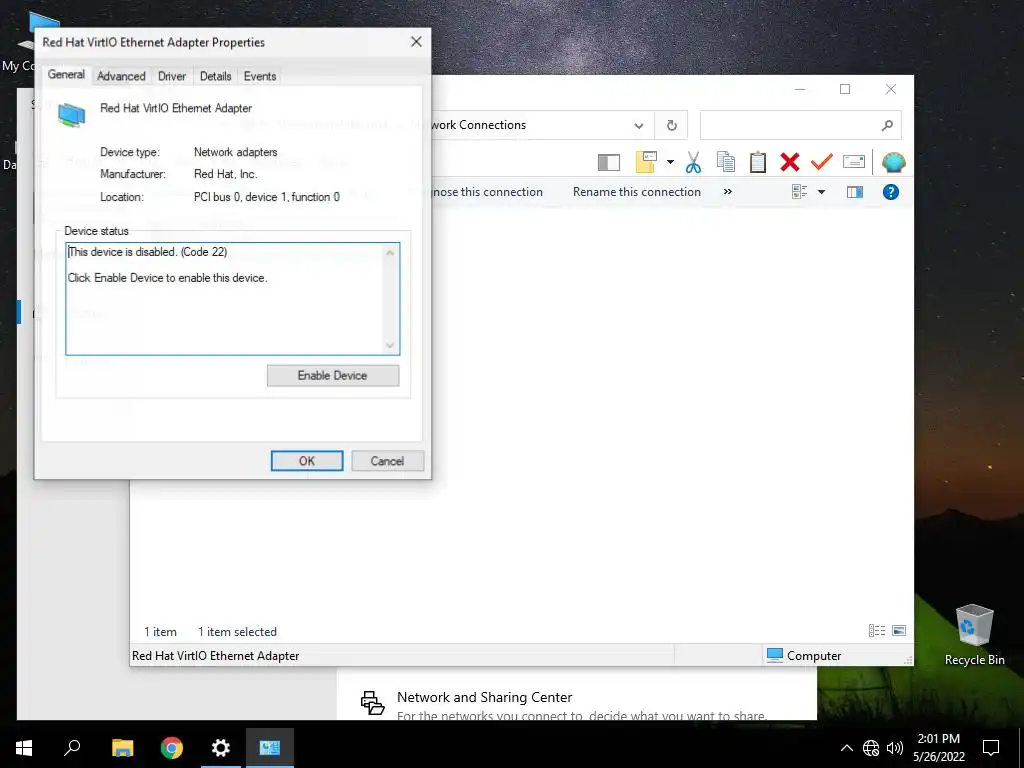The image size is (1024, 768).
Task: Click the '1 item selected' status text
Action: pyautogui.click(x=237, y=632)
